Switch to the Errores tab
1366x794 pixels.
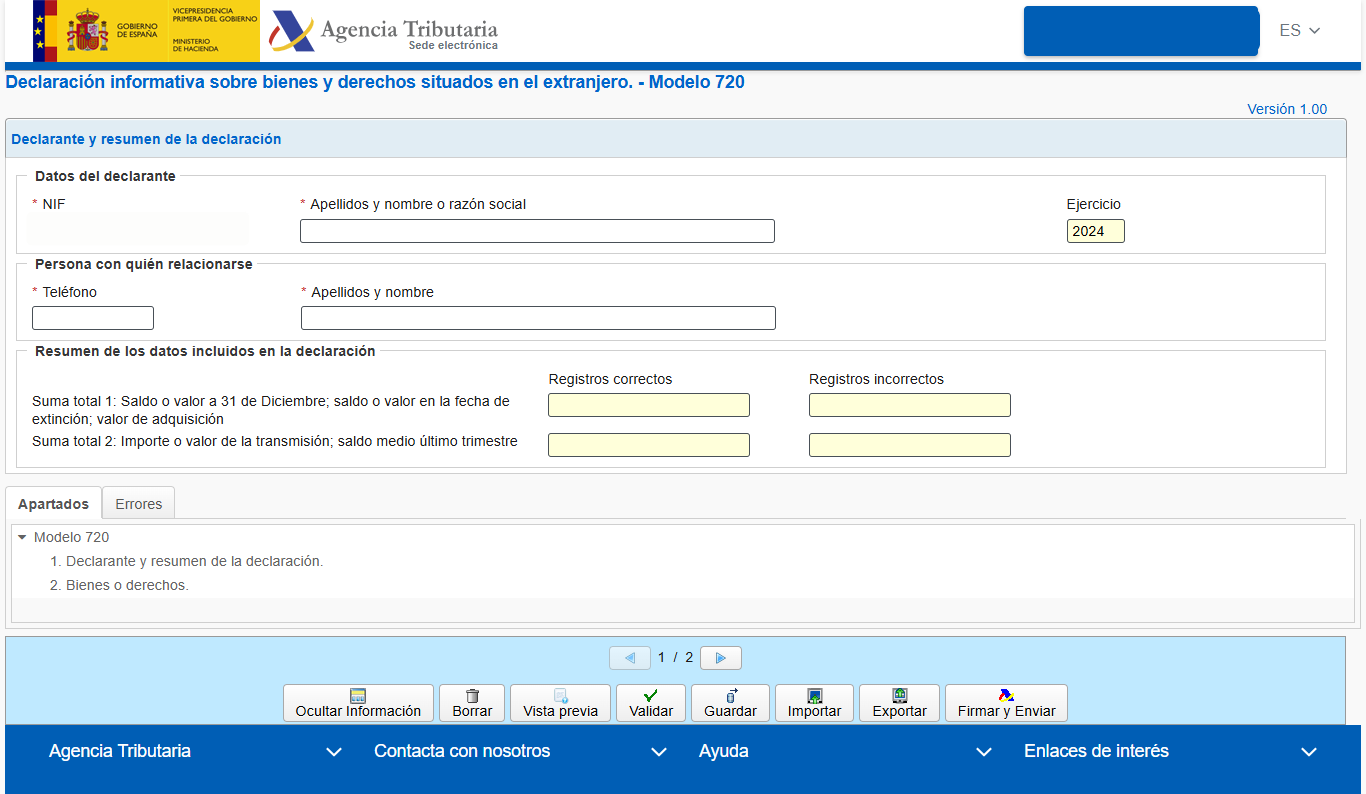138,504
